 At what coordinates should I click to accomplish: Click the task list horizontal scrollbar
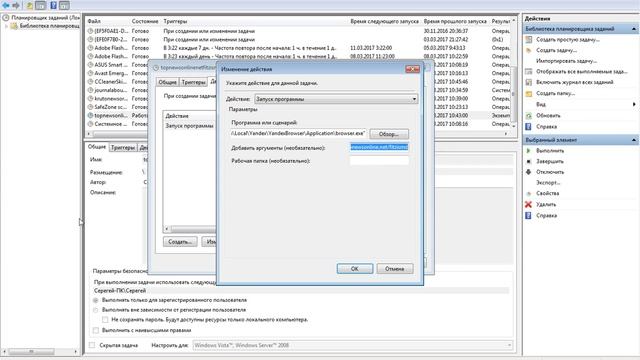[297, 133]
